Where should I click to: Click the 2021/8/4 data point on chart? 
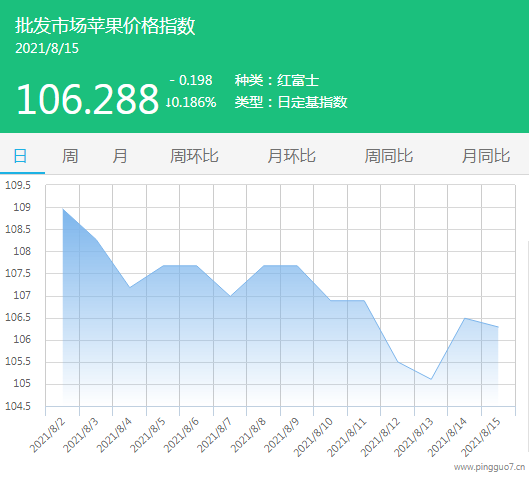tap(130, 287)
